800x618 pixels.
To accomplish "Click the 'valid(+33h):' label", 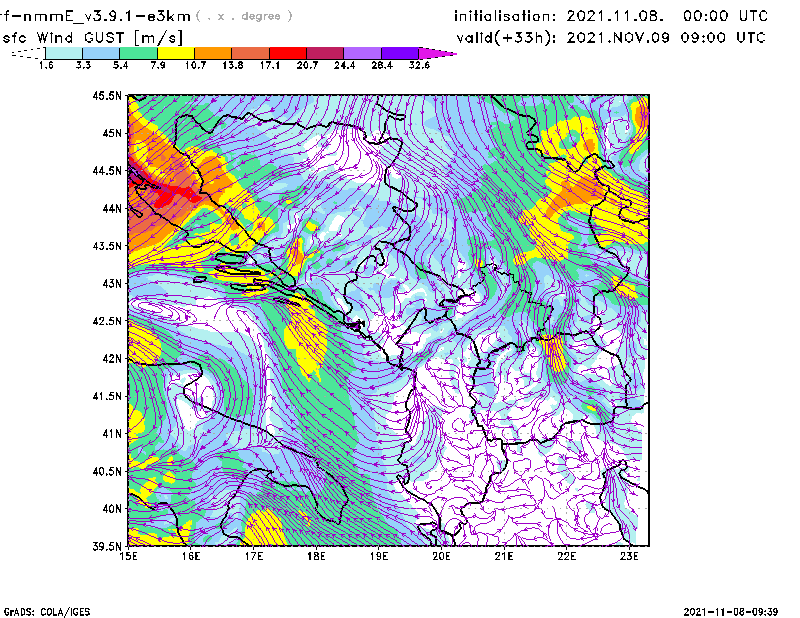I will pos(506,38).
